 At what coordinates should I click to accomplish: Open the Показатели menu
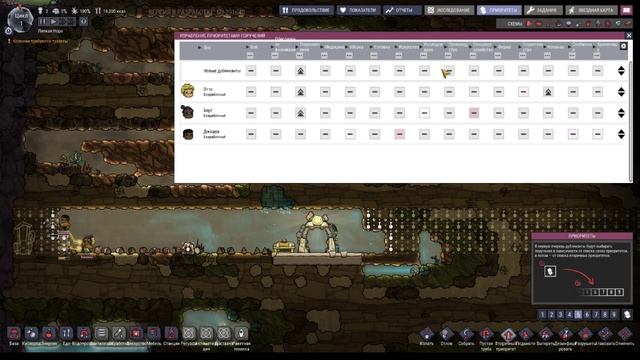pyautogui.click(x=358, y=10)
